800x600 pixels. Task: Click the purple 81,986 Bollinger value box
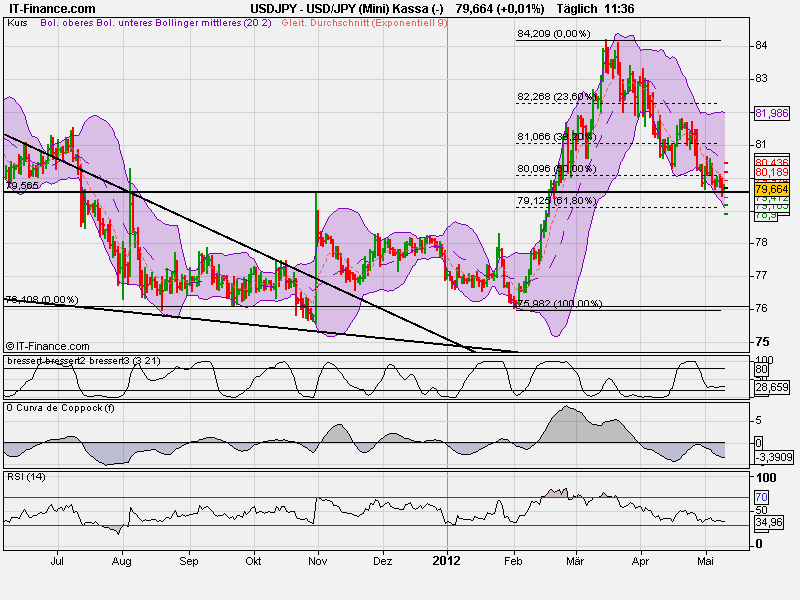click(771, 113)
